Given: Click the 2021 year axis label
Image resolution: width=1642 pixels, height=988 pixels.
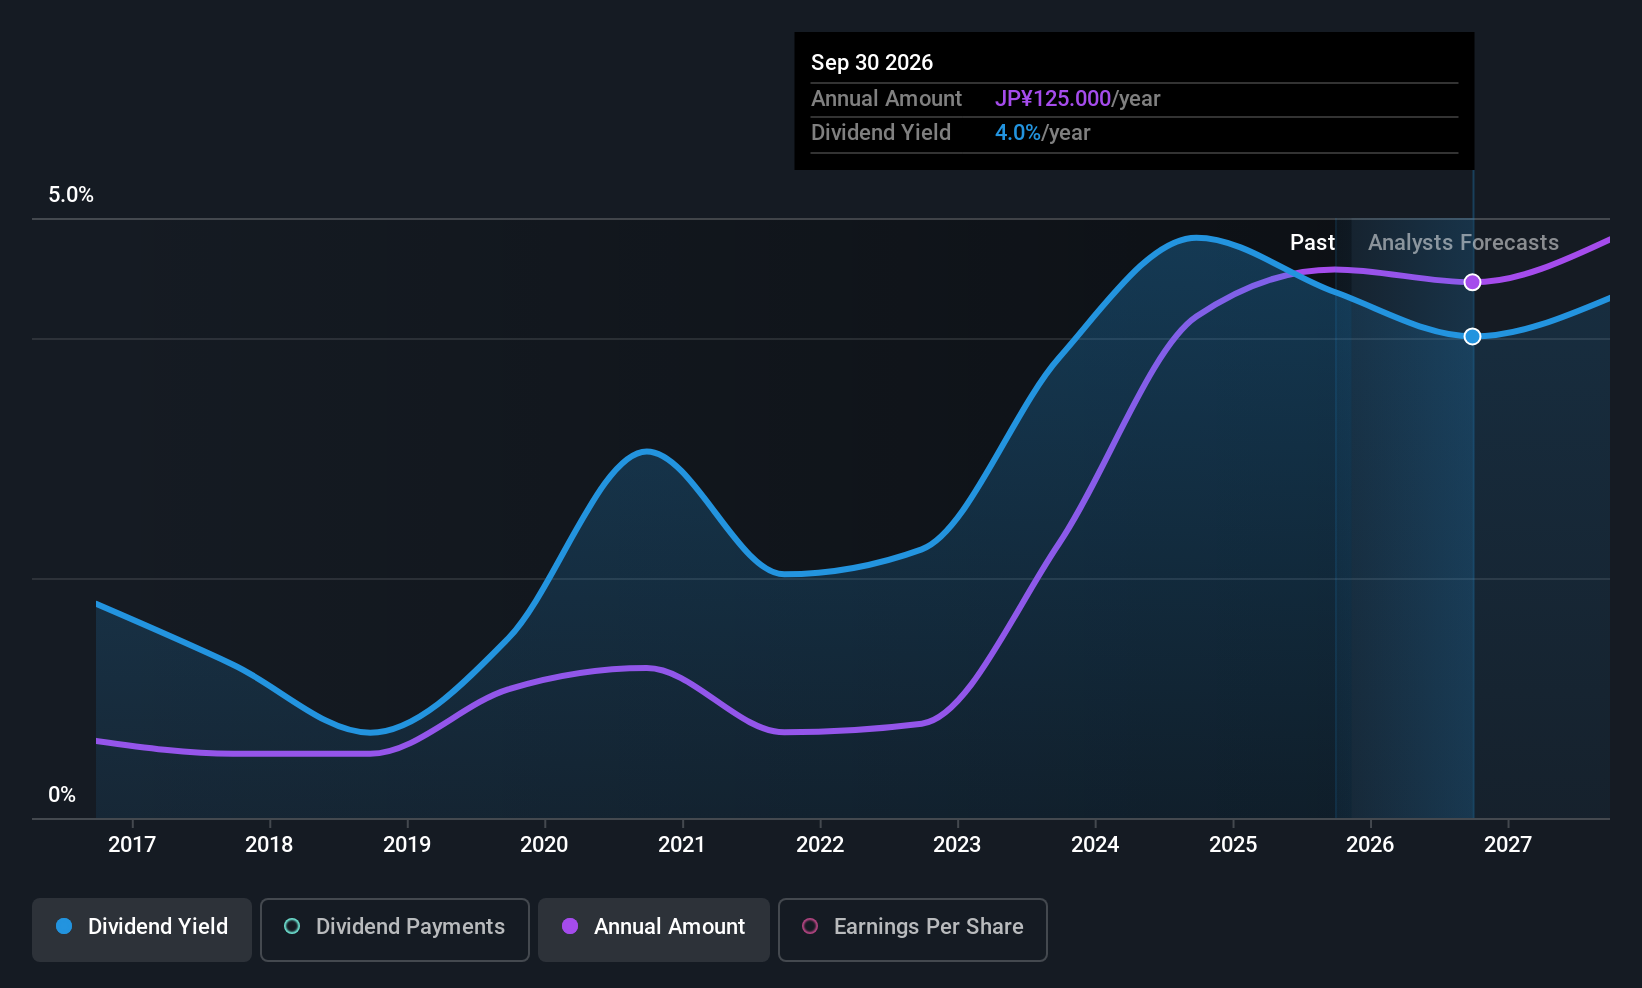Looking at the screenshot, I should (681, 844).
